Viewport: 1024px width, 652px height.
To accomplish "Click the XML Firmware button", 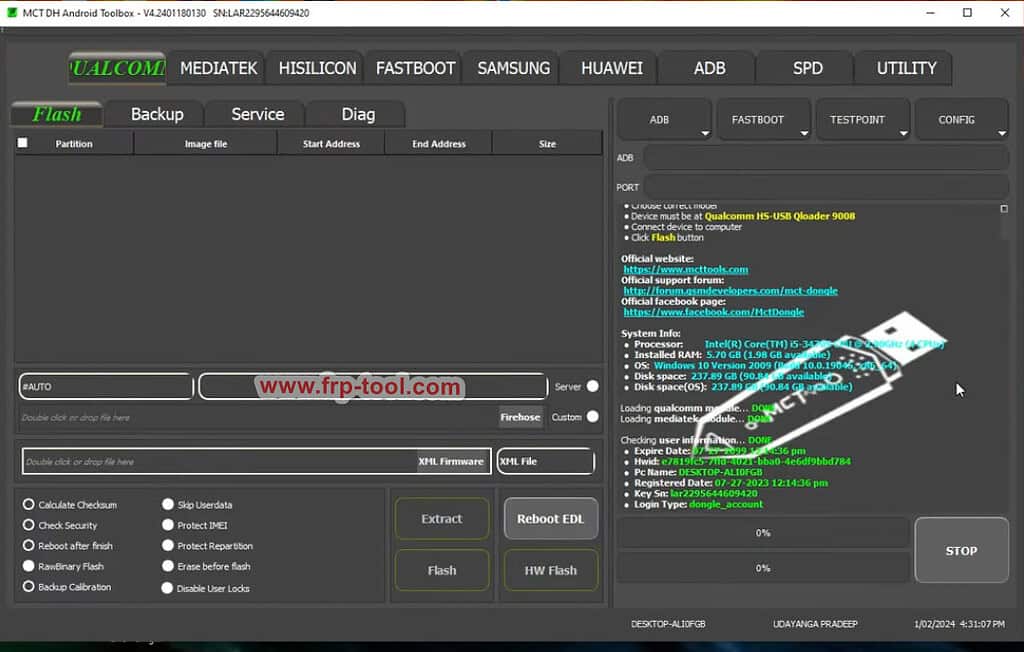I will coord(451,461).
